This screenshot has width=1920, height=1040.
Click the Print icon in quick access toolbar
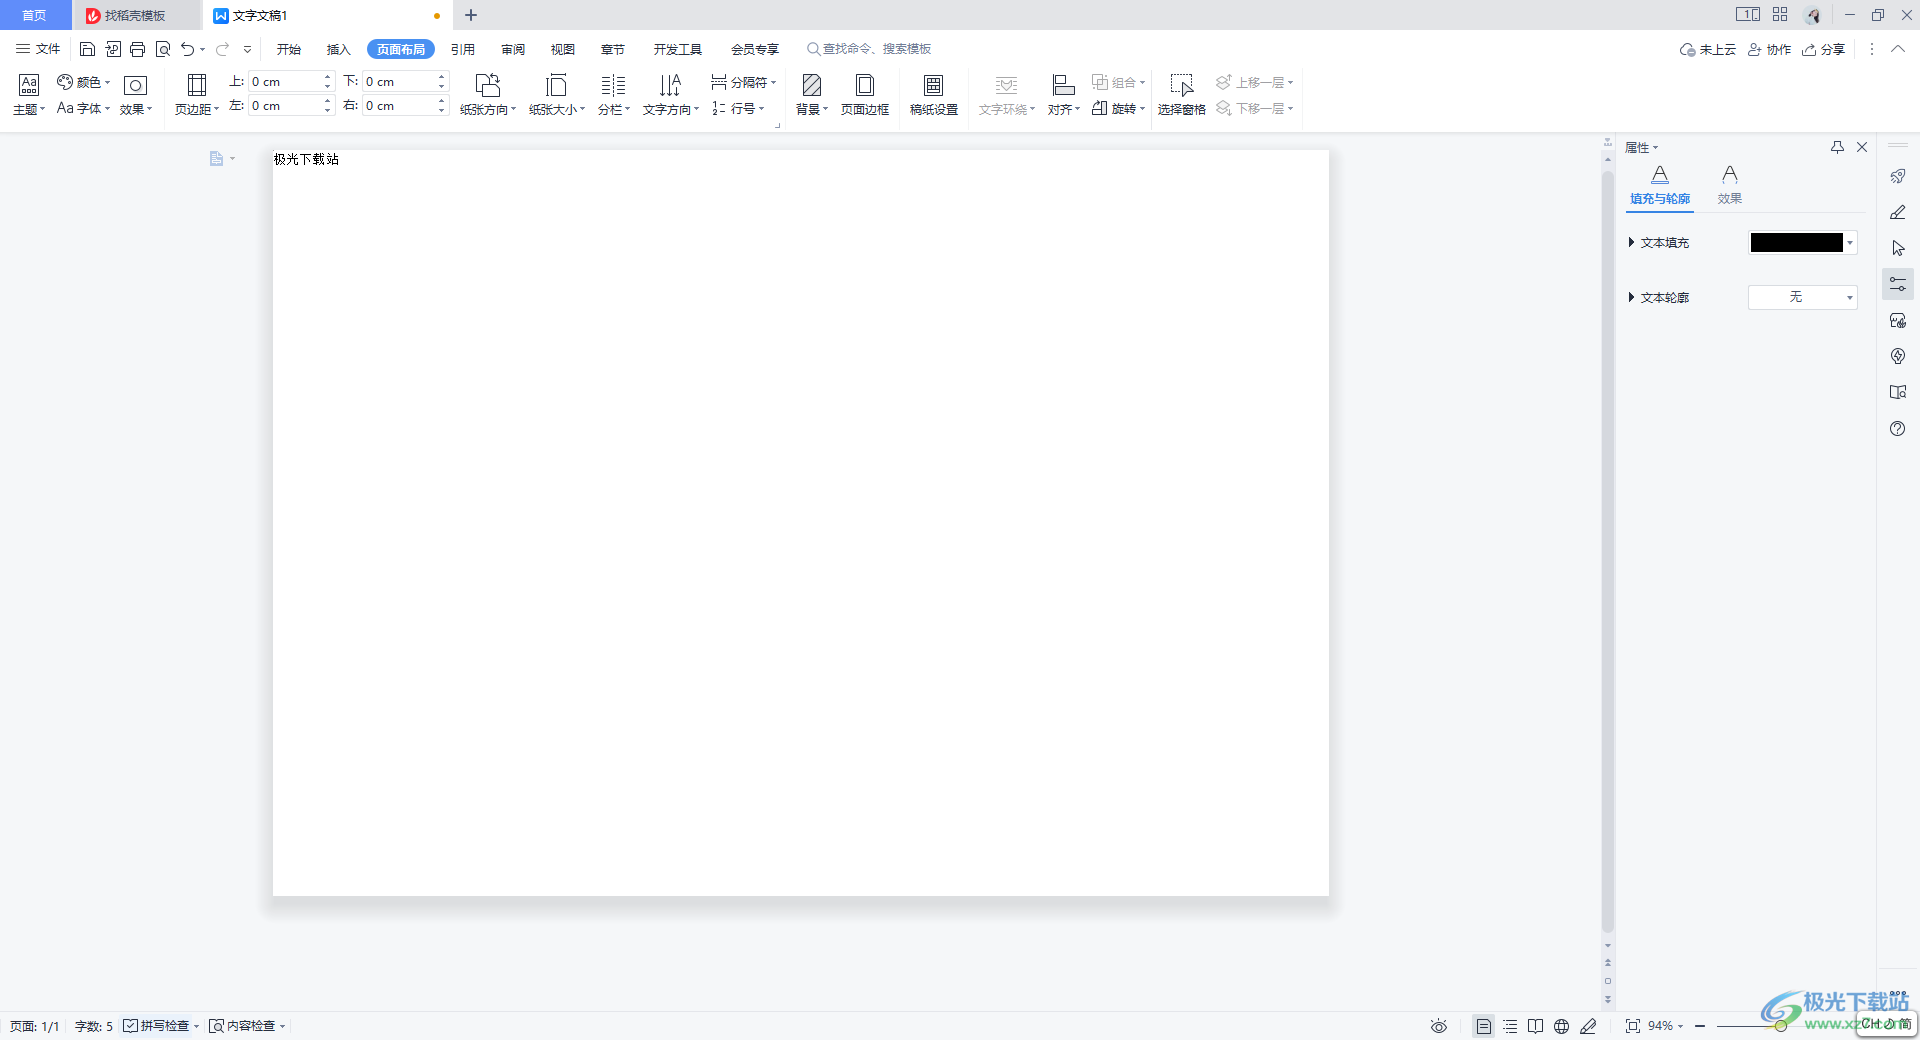click(138, 49)
